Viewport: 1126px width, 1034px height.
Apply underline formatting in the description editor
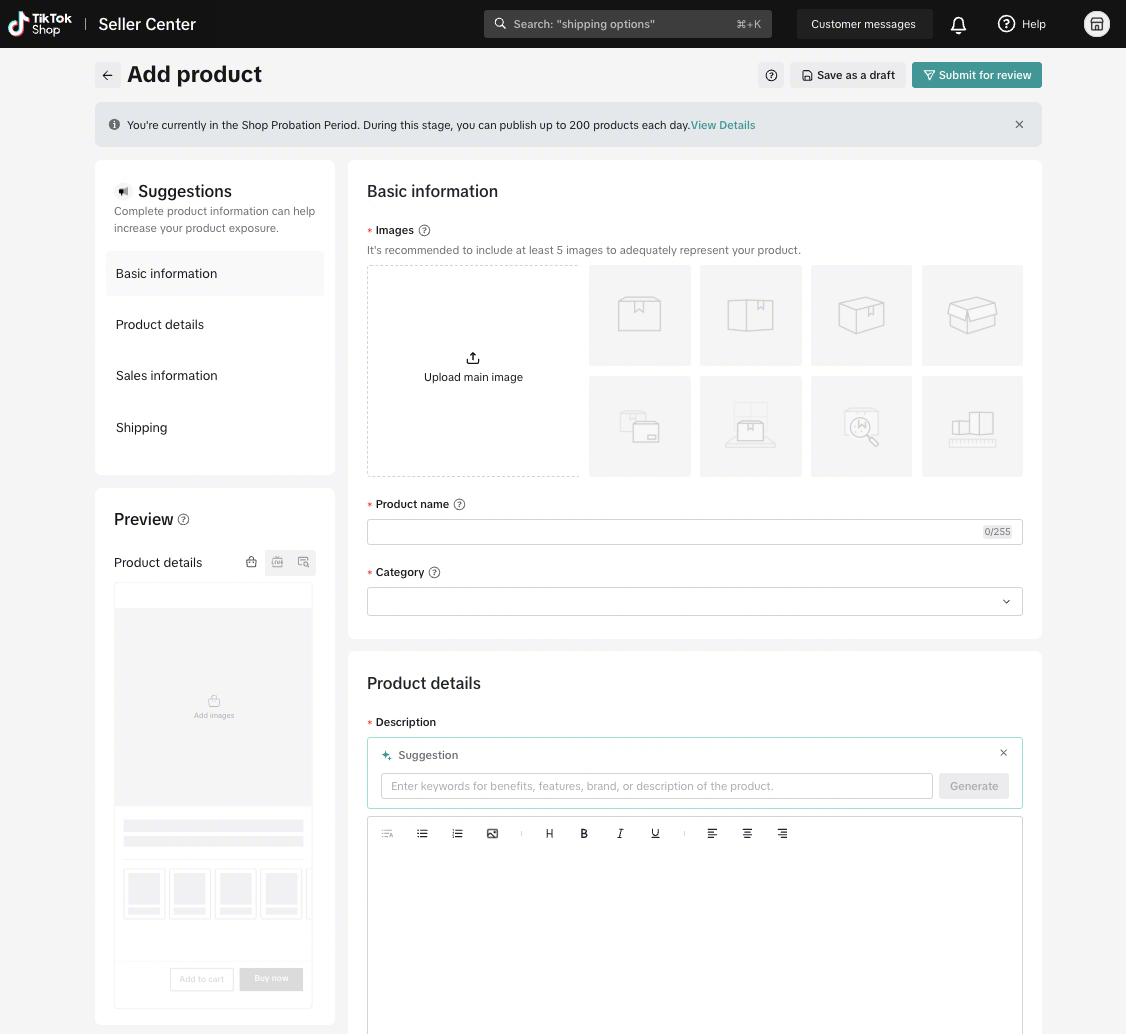point(655,833)
